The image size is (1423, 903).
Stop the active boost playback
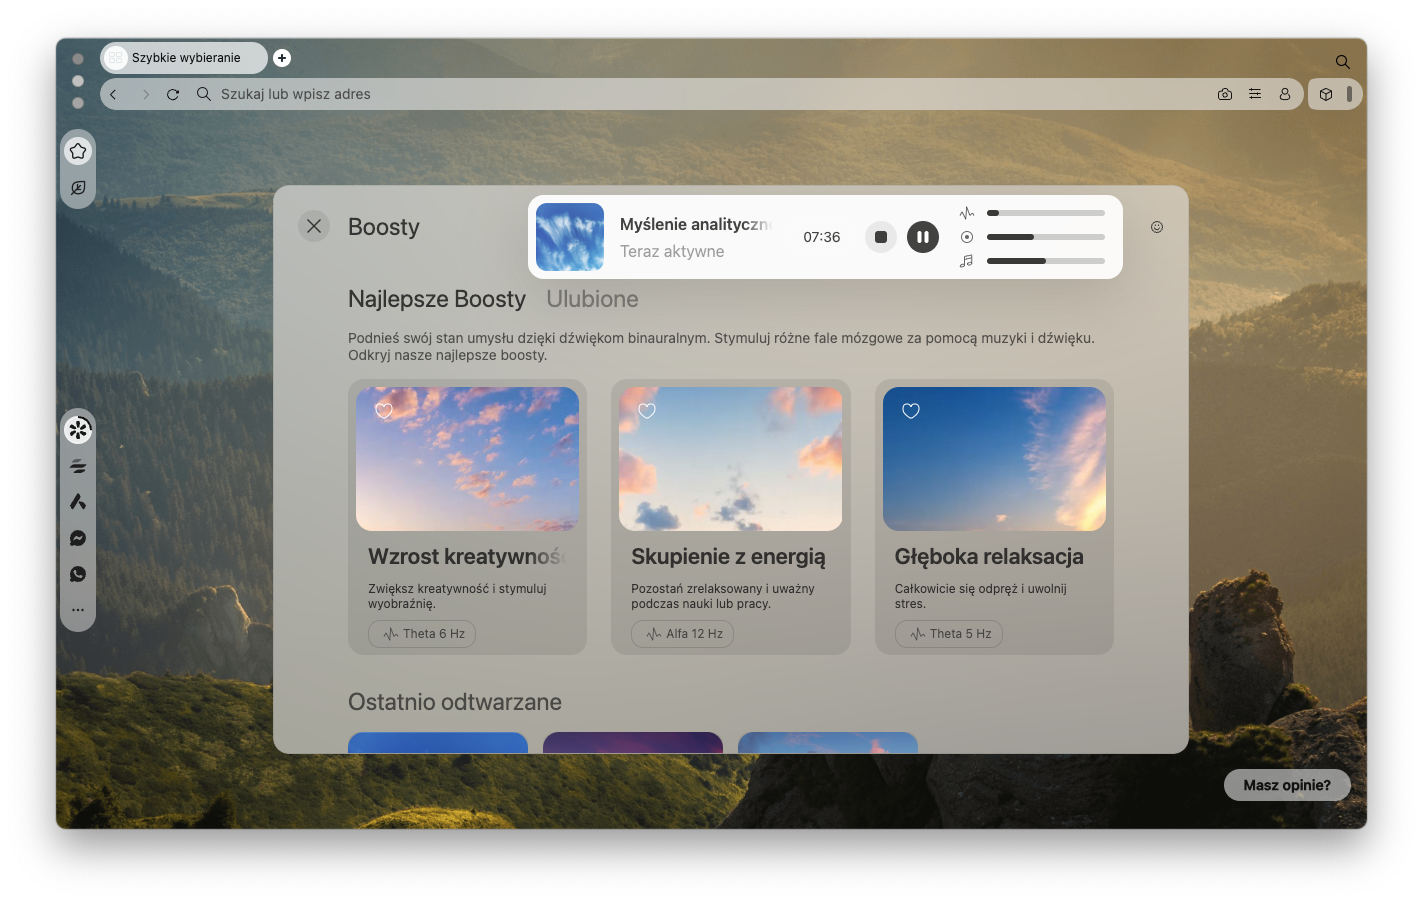[x=880, y=237]
